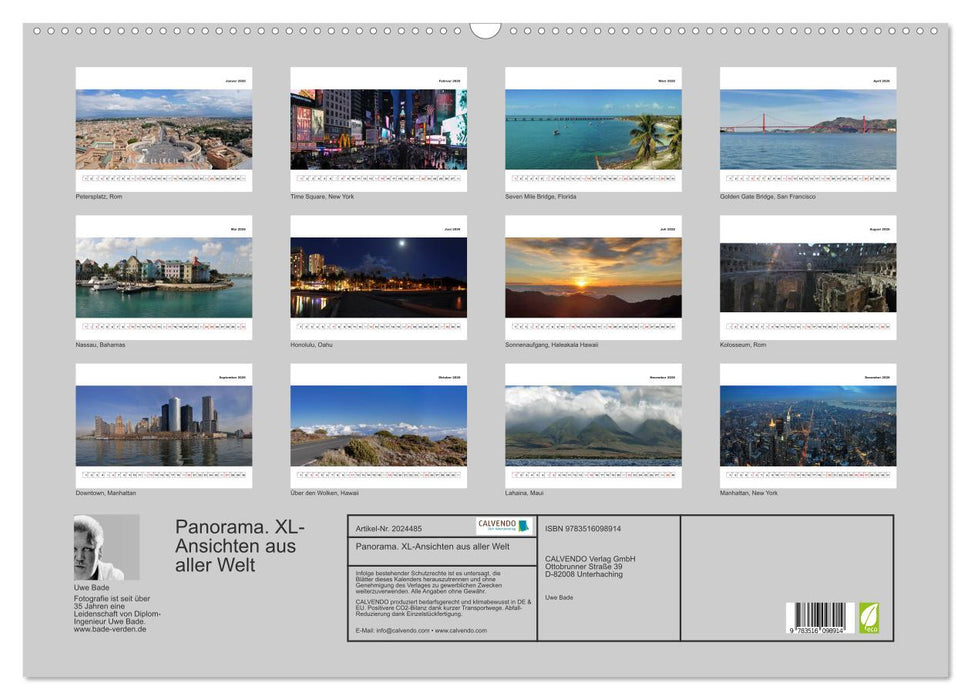Select the title Panorama. XL-Ansichten aus aller Welt

(x=234, y=545)
